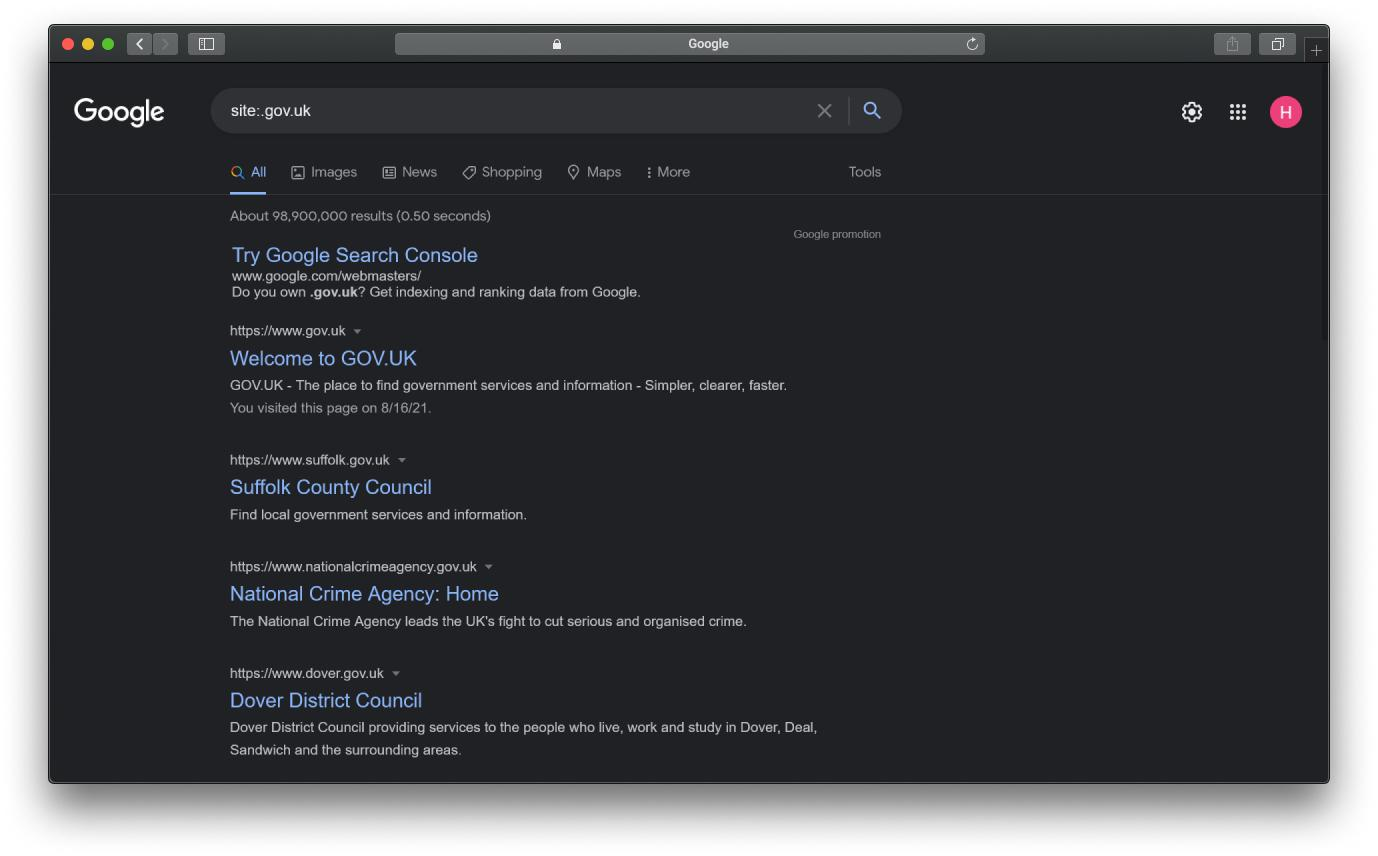Viewport: 1378px width, 856px height.
Task: Click the https://www.dover.gov.uk URL text
Action: click(x=307, y=673)
